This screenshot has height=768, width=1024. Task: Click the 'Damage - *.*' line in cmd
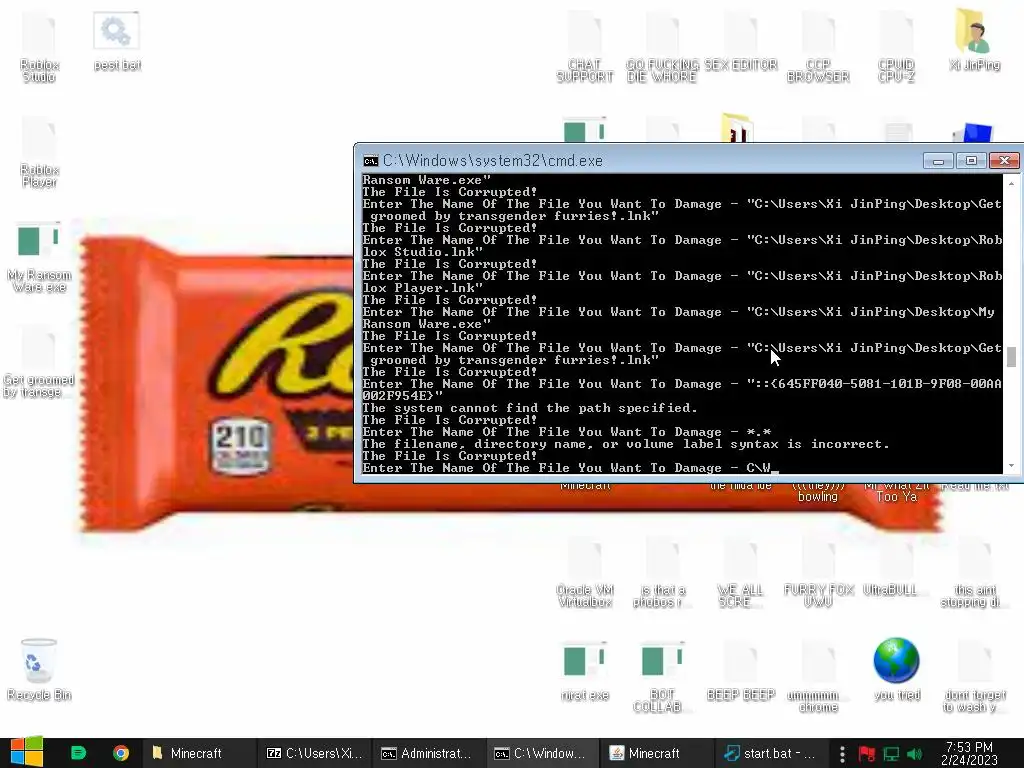click(x=567, y=432)
